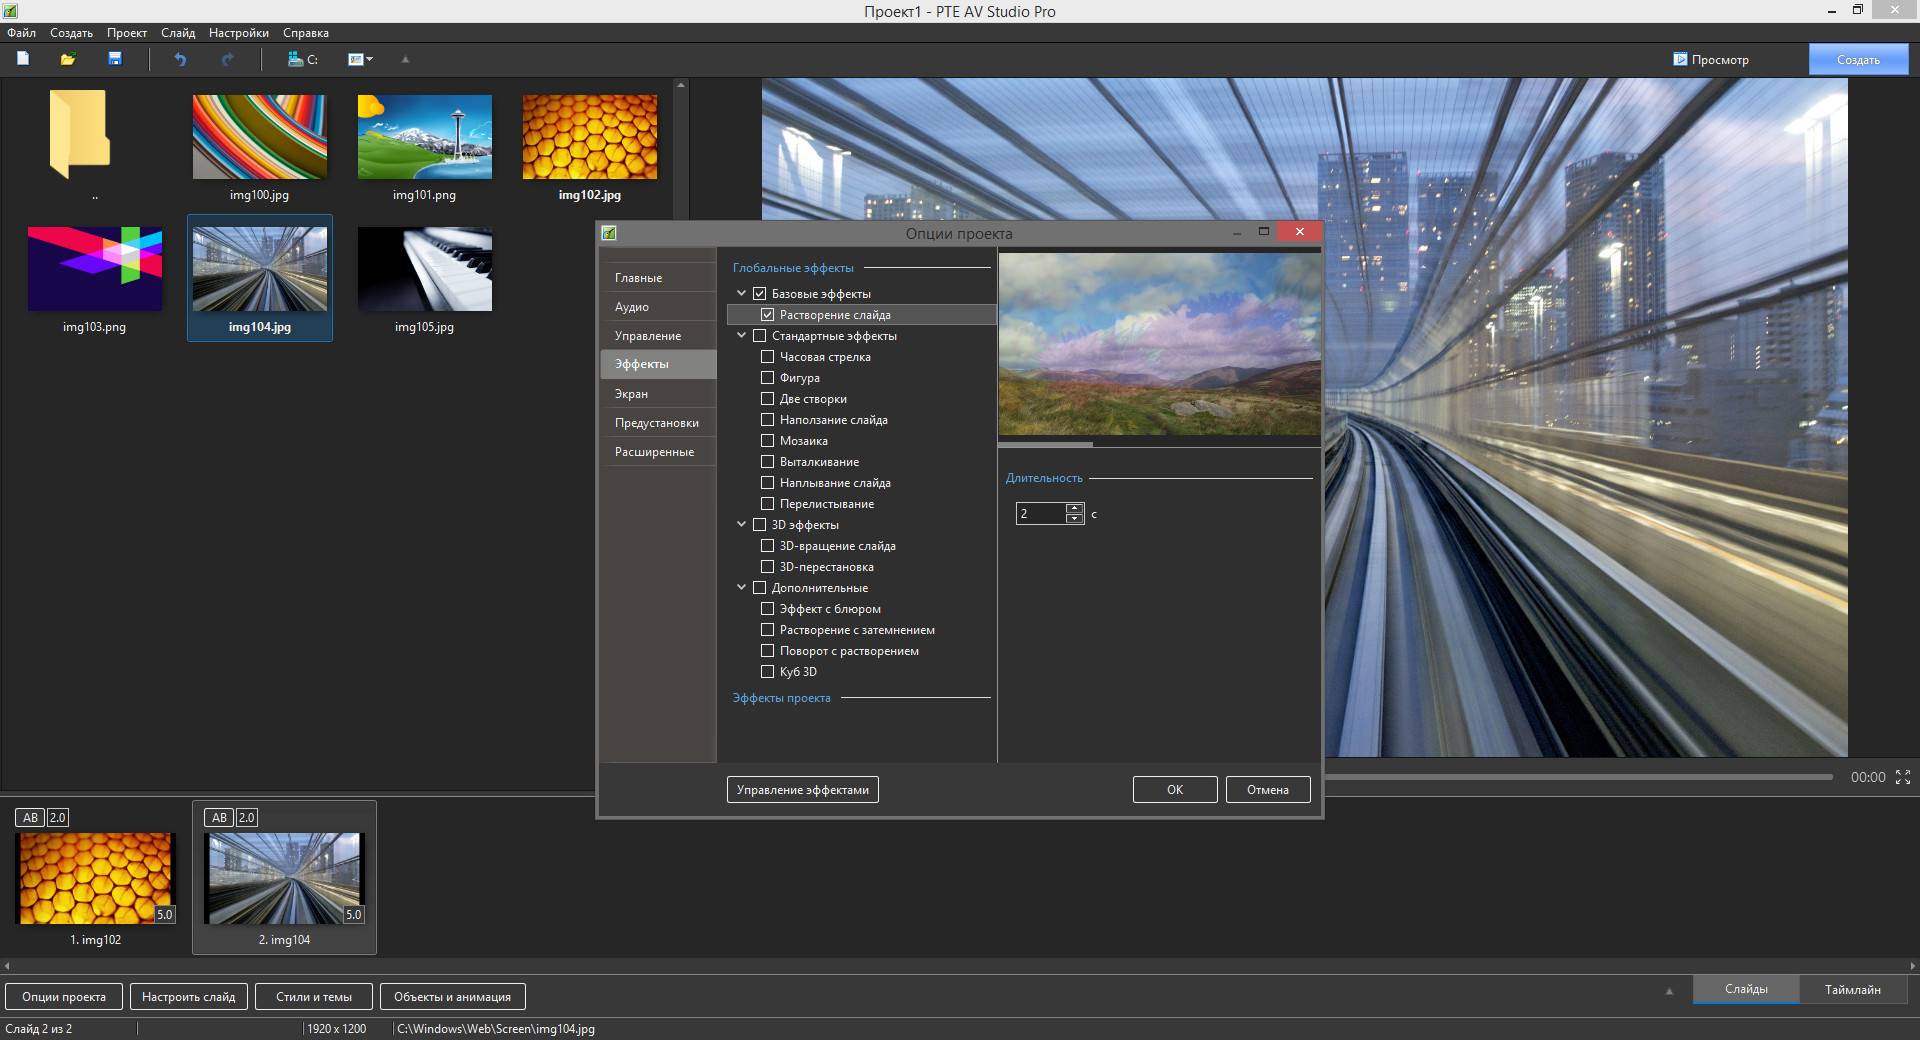
Task: Click the Undo arrow icon
Action: (x=180, y=59)
